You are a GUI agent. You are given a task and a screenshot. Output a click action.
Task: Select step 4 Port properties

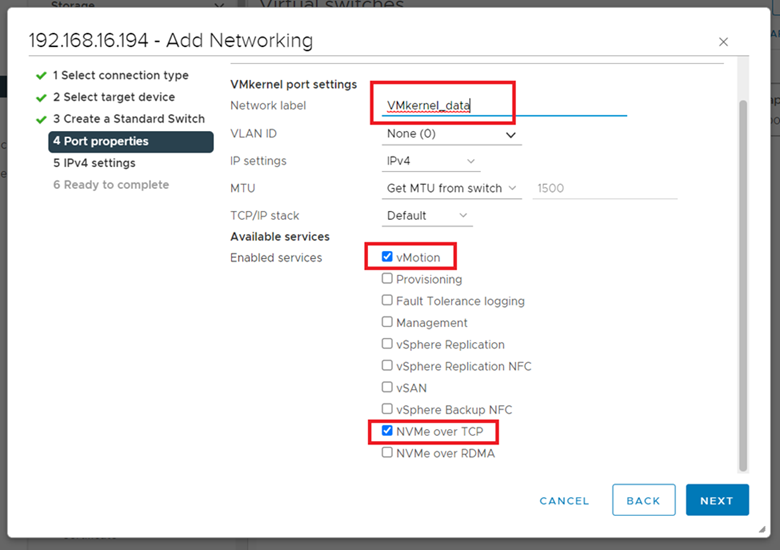pyautogui.click(x=131, y=141)
